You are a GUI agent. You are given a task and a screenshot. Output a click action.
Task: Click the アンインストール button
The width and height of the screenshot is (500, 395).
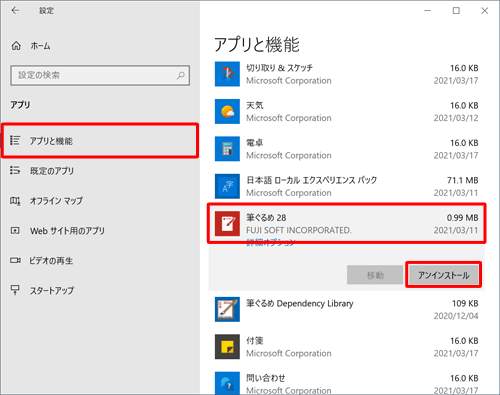[x=443, y=275]
